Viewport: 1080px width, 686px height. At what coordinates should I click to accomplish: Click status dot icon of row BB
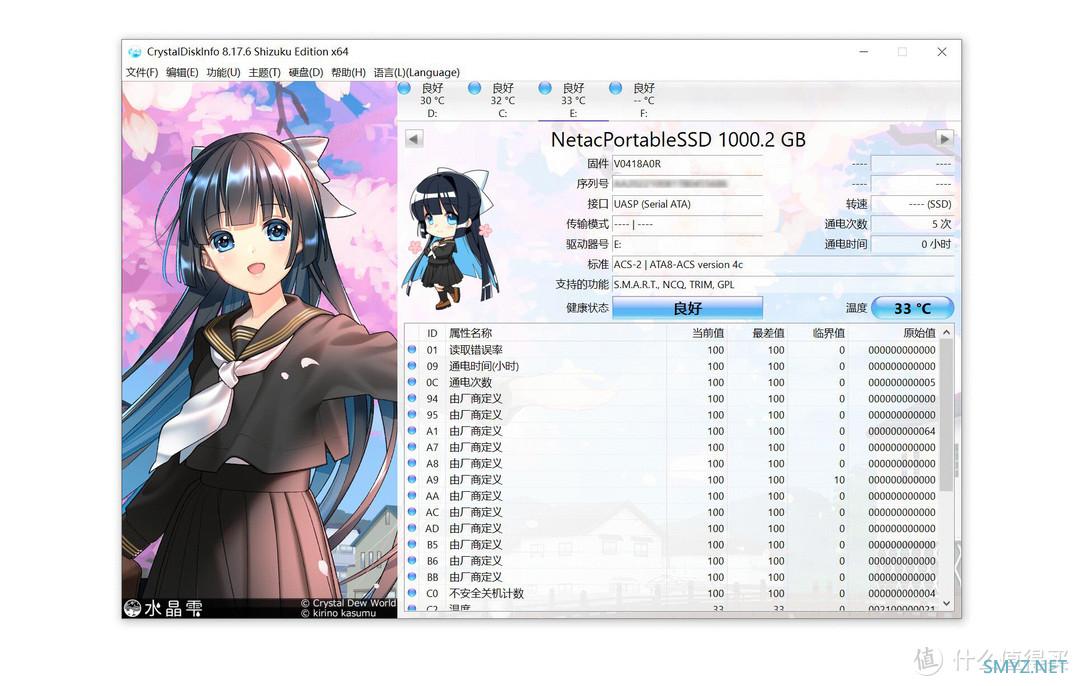[412, 576]
